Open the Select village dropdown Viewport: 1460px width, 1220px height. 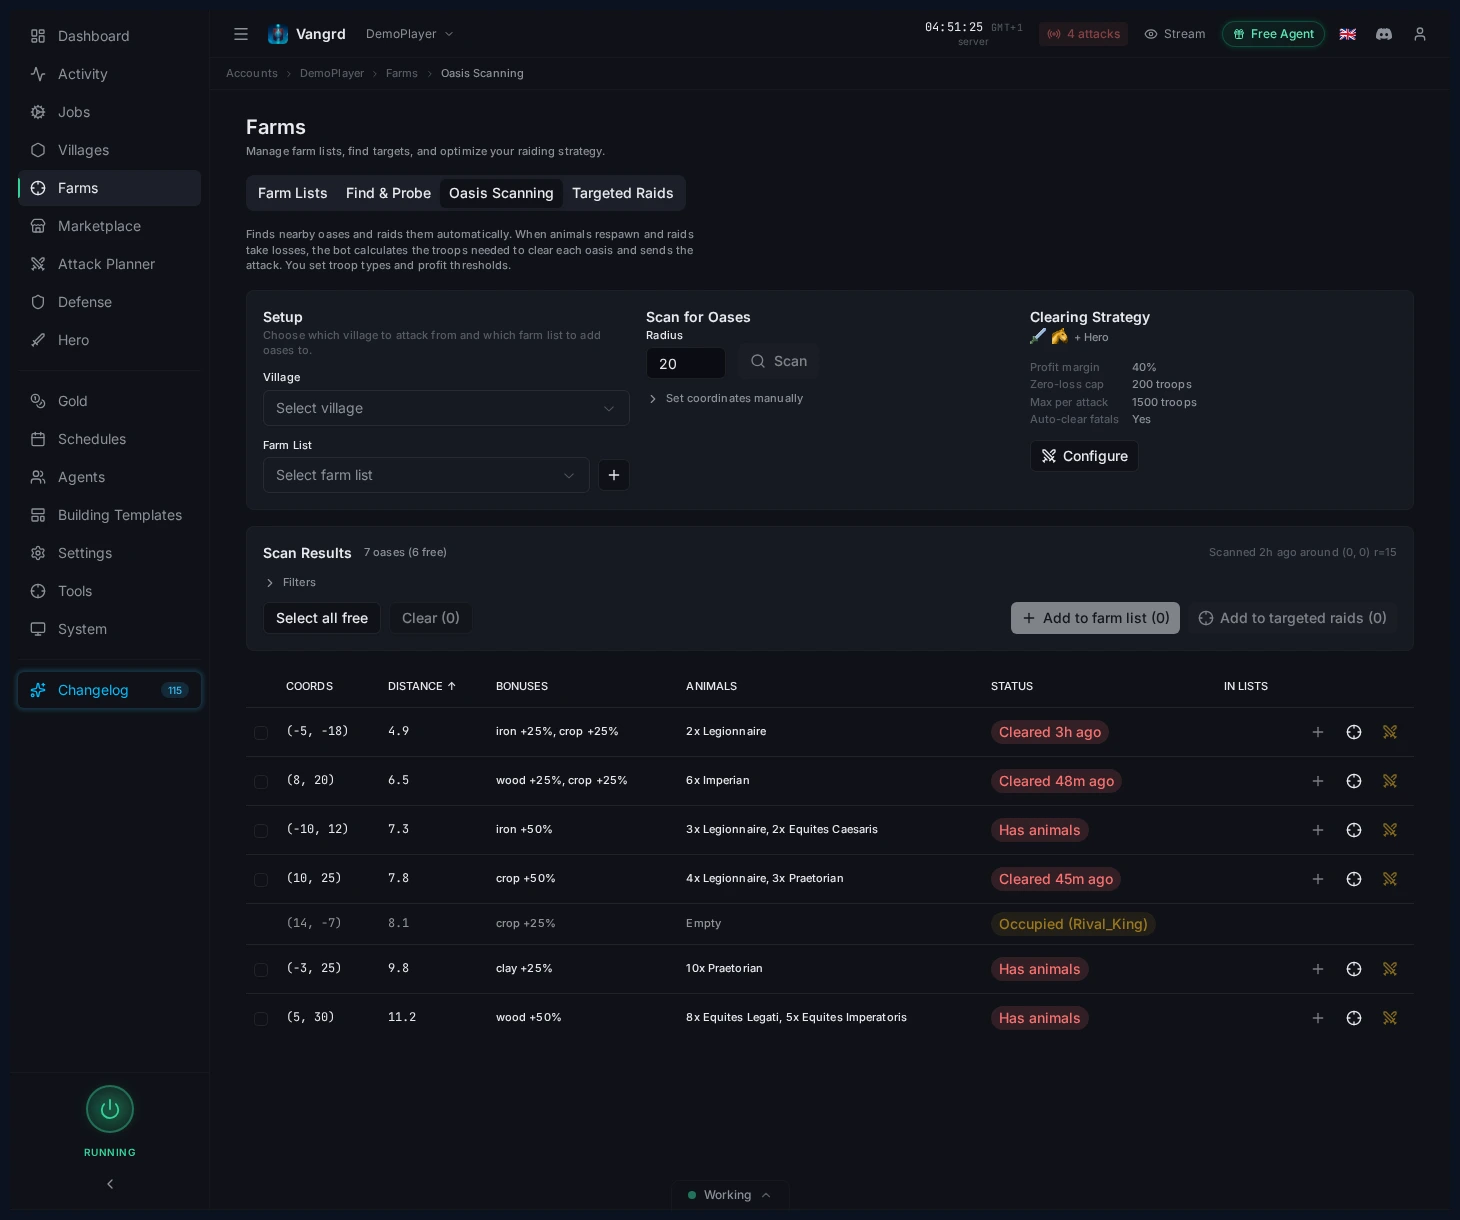pyautogui.click(x=446, y=408)
